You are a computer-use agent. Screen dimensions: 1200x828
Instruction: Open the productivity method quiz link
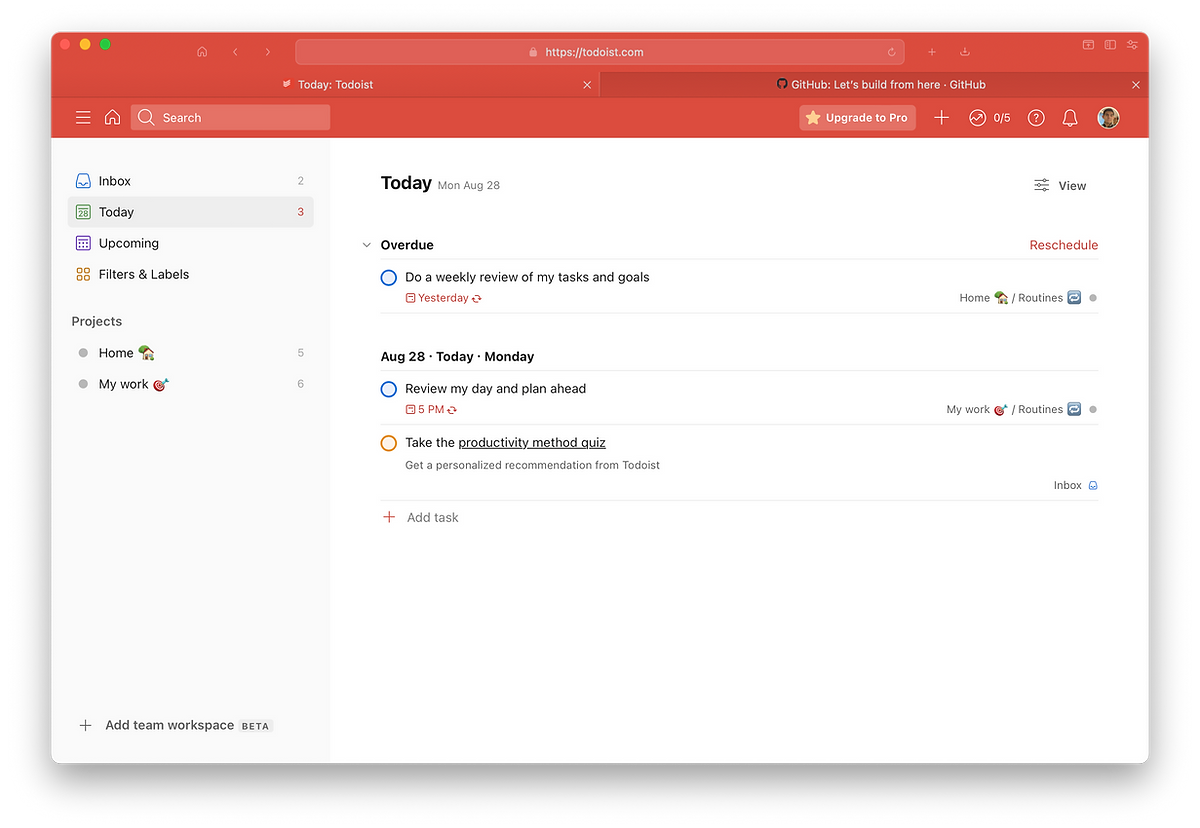point(532,442)
